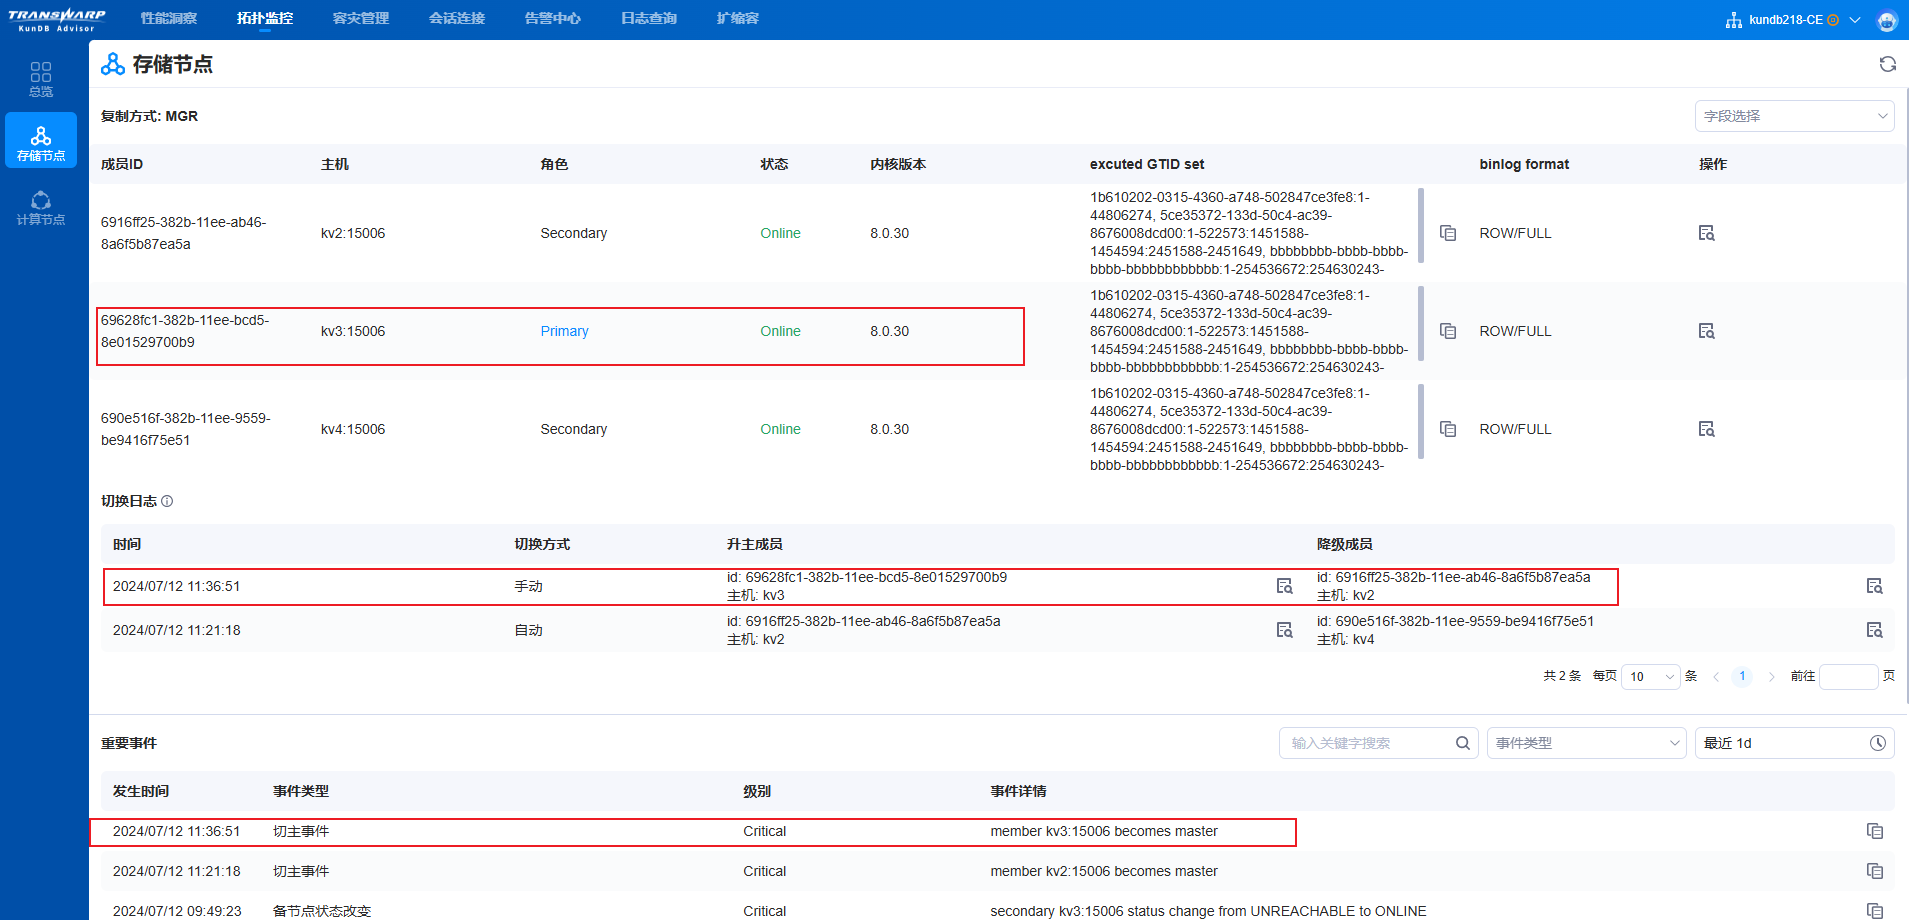This screenshot has width=1909, height=920.
Task: Open the page size 10 dropdown
Action: click(x=1650, y=677)
